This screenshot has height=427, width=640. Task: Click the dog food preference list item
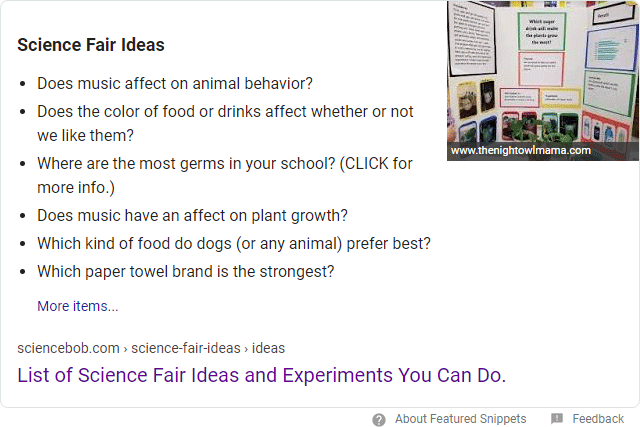pyautogui.click(x=234, y=243)
